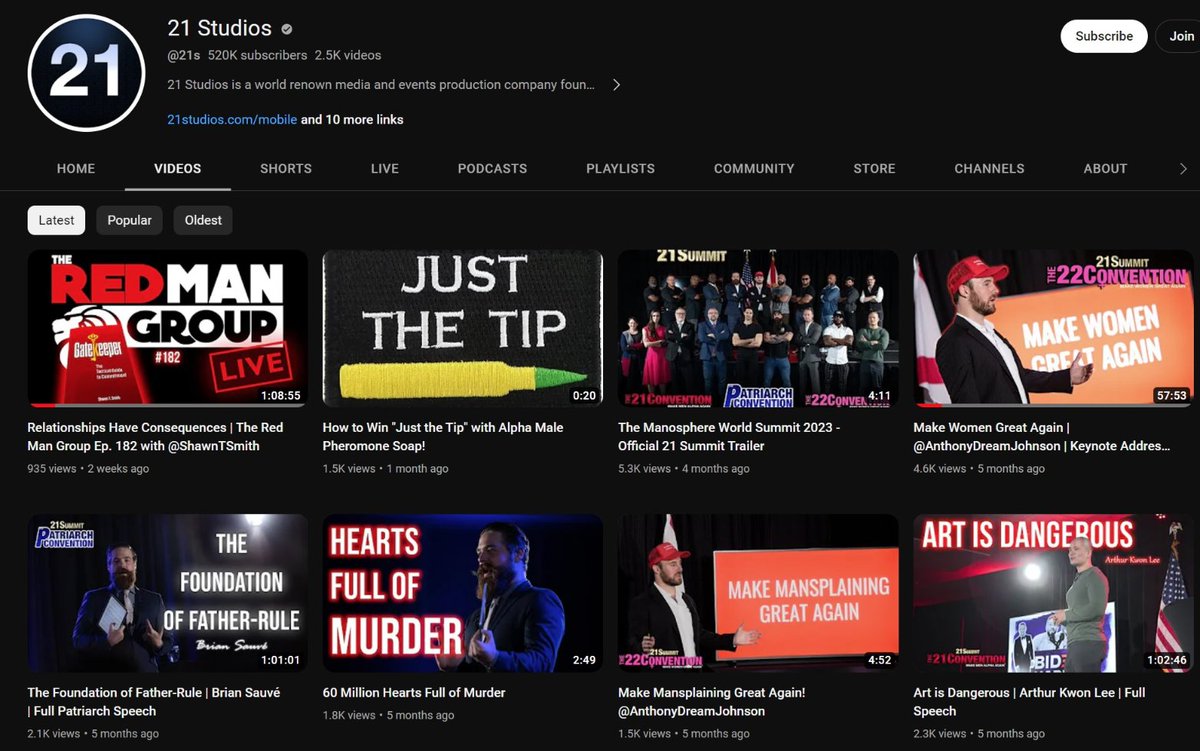This screenshot has width=1200, height=751.
Task: Subscribe to 21 Studios channel
Action: pos(1104,36)
